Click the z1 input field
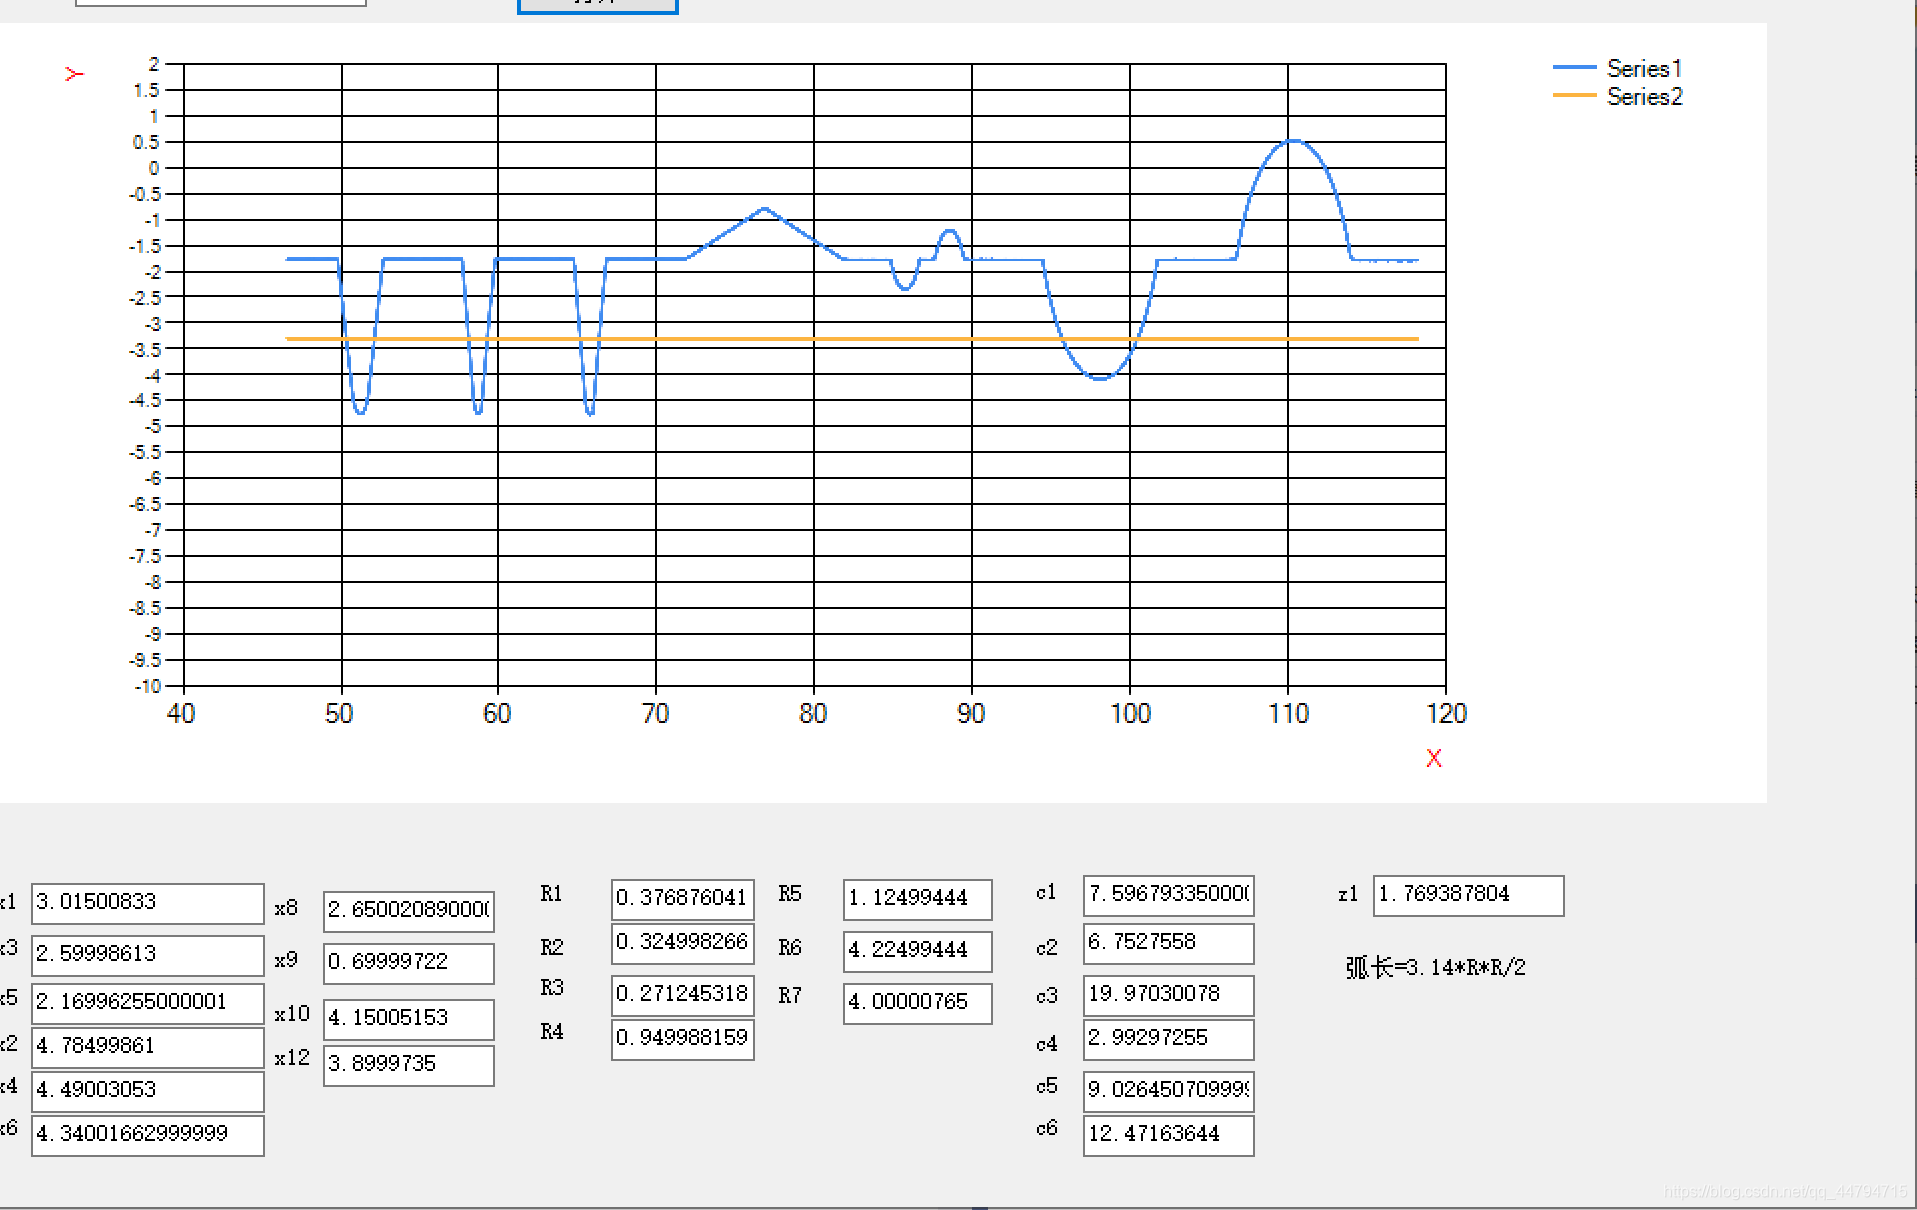This screenshot has height=1210, width=1917. (x=1469, y=895)
